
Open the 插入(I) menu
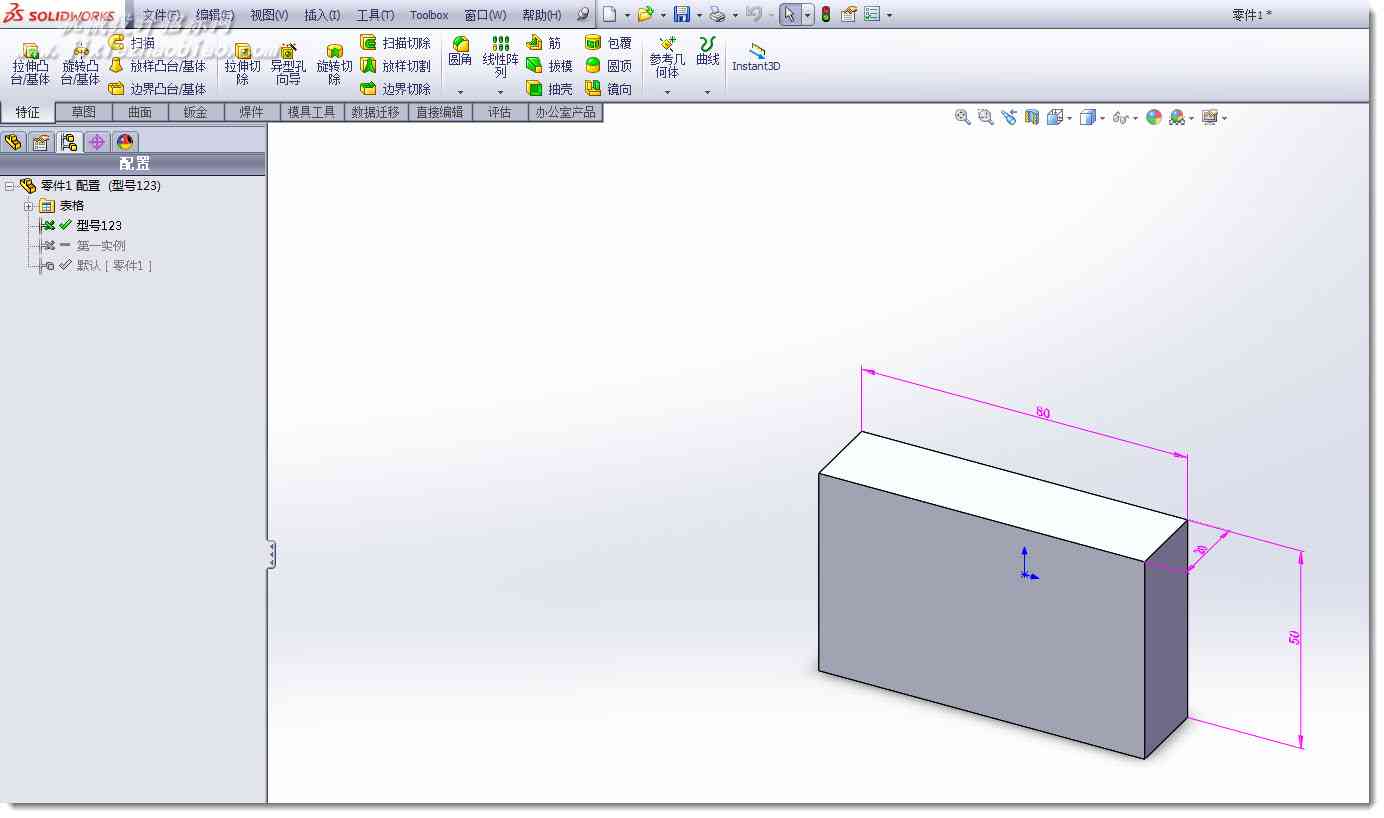tap(322, 15)
